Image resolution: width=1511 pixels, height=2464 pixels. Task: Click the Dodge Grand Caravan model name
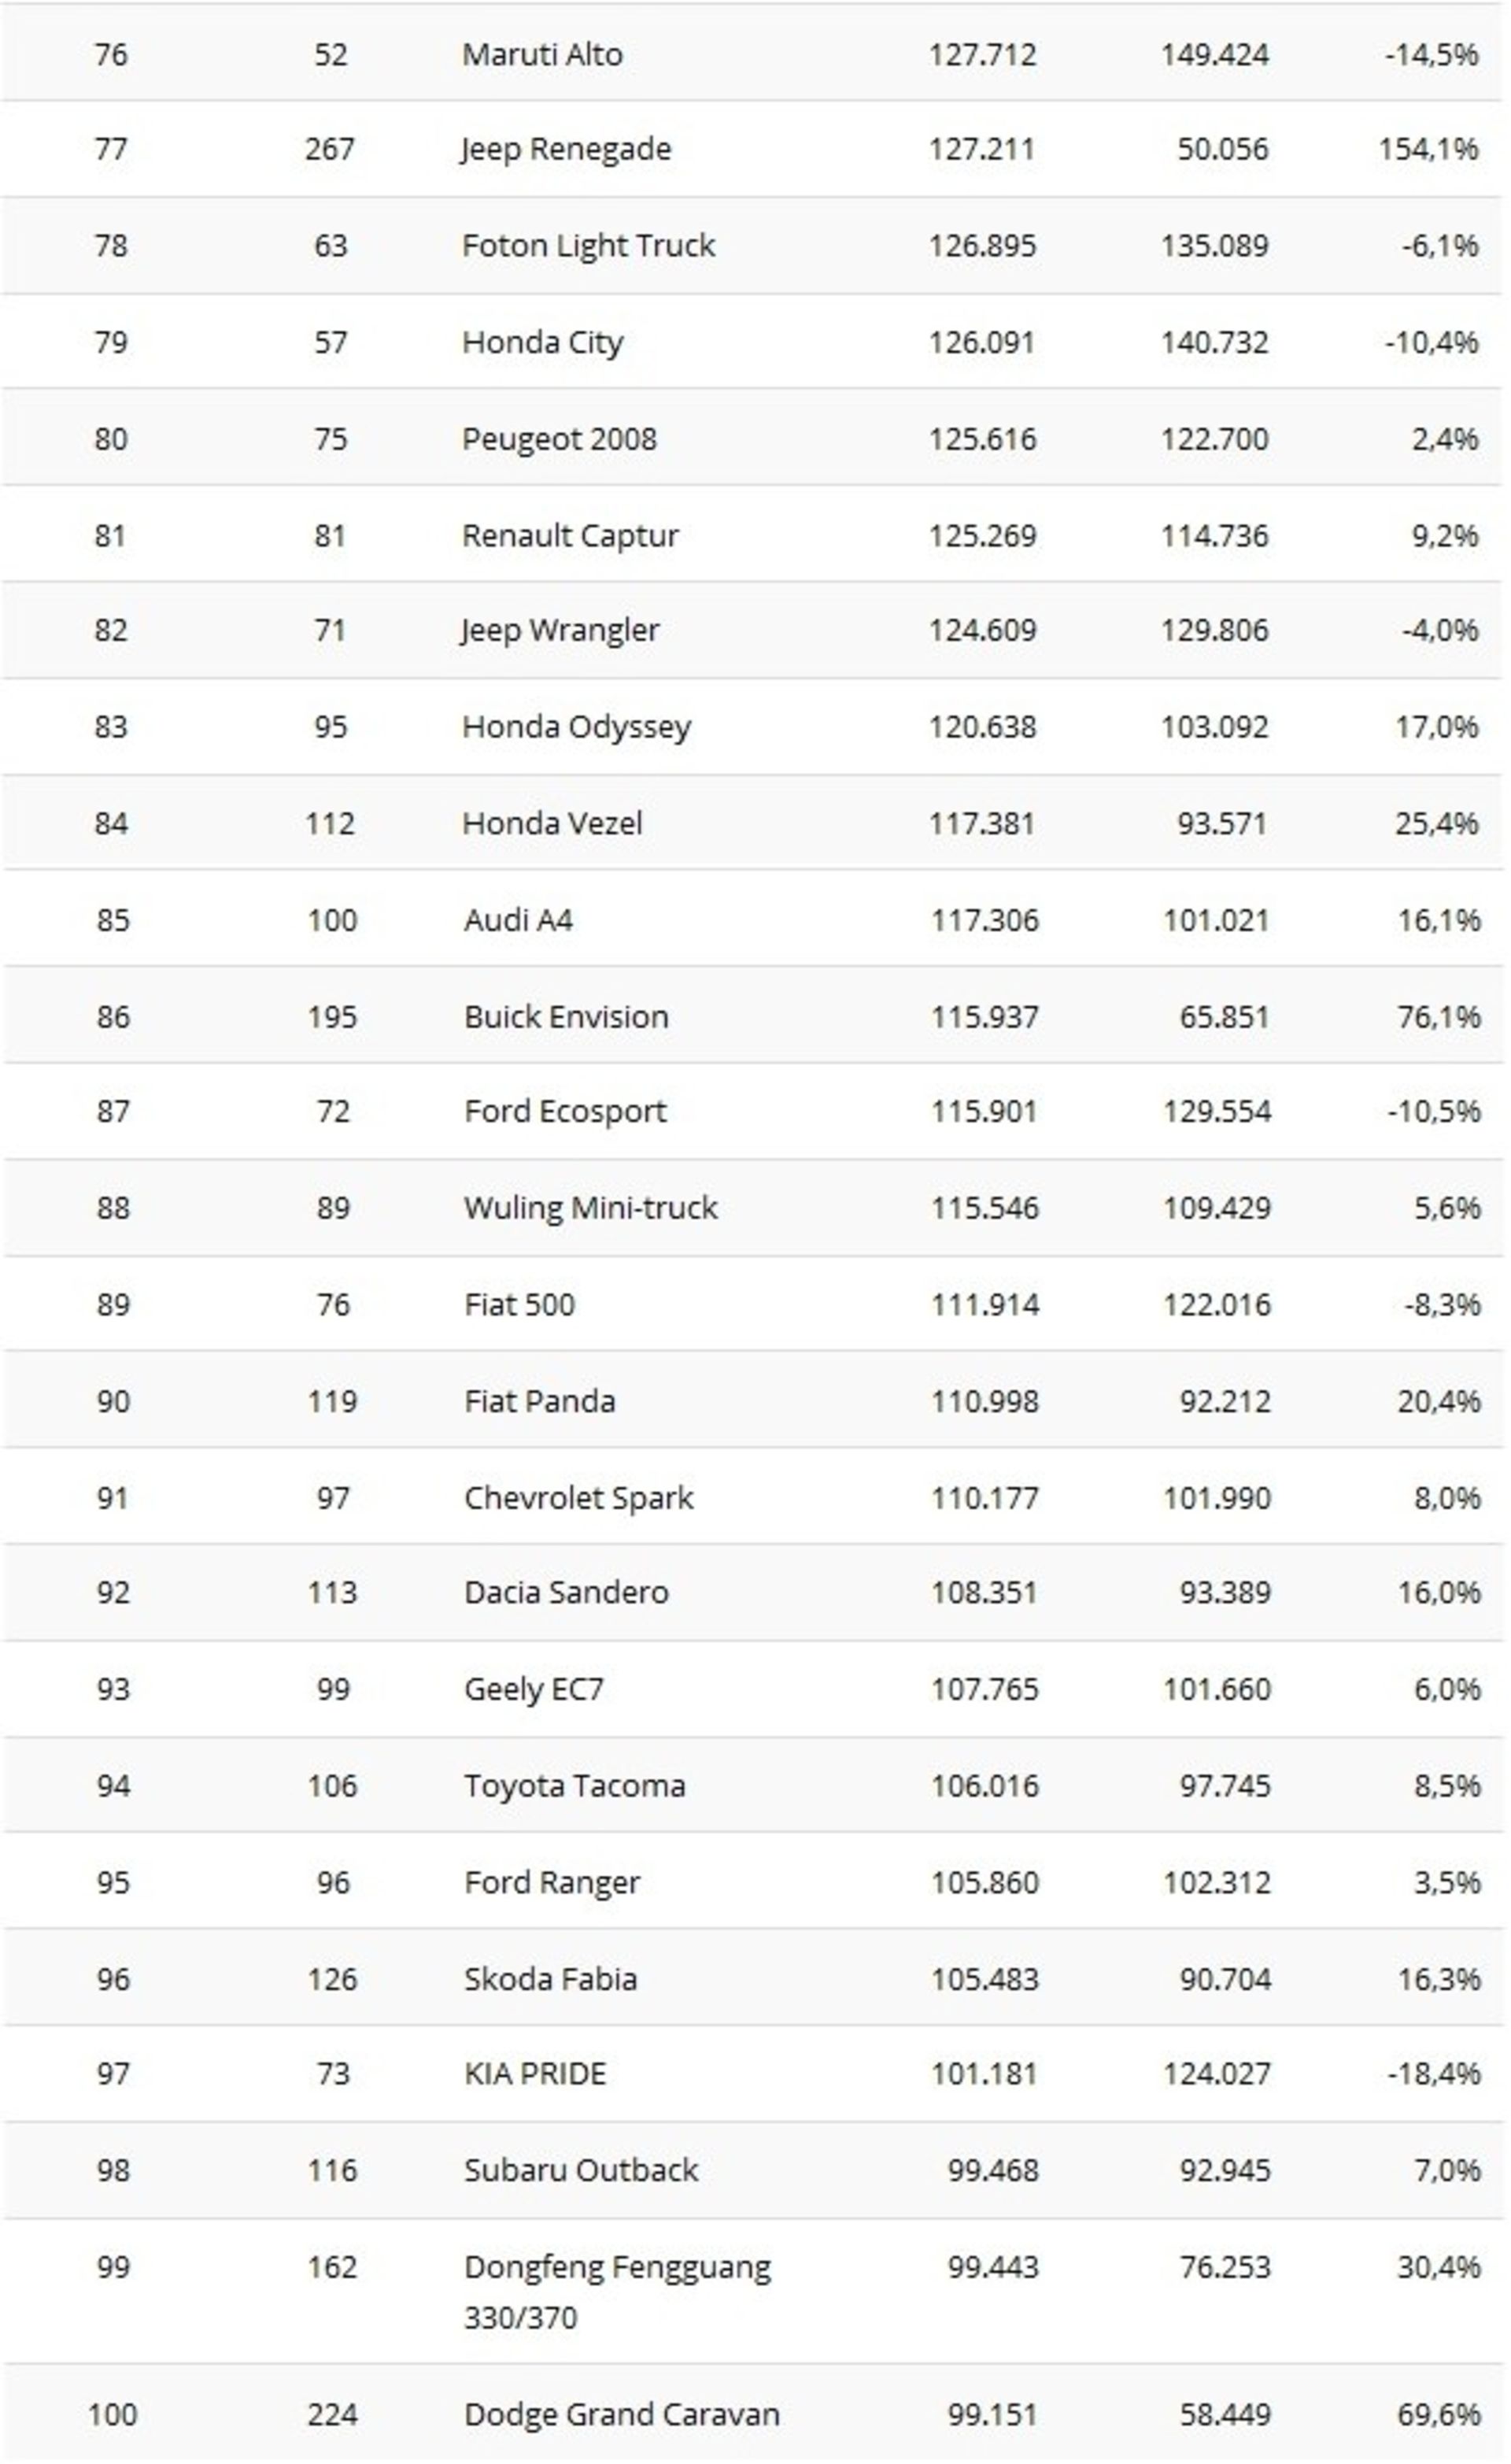click(621, 2414)
